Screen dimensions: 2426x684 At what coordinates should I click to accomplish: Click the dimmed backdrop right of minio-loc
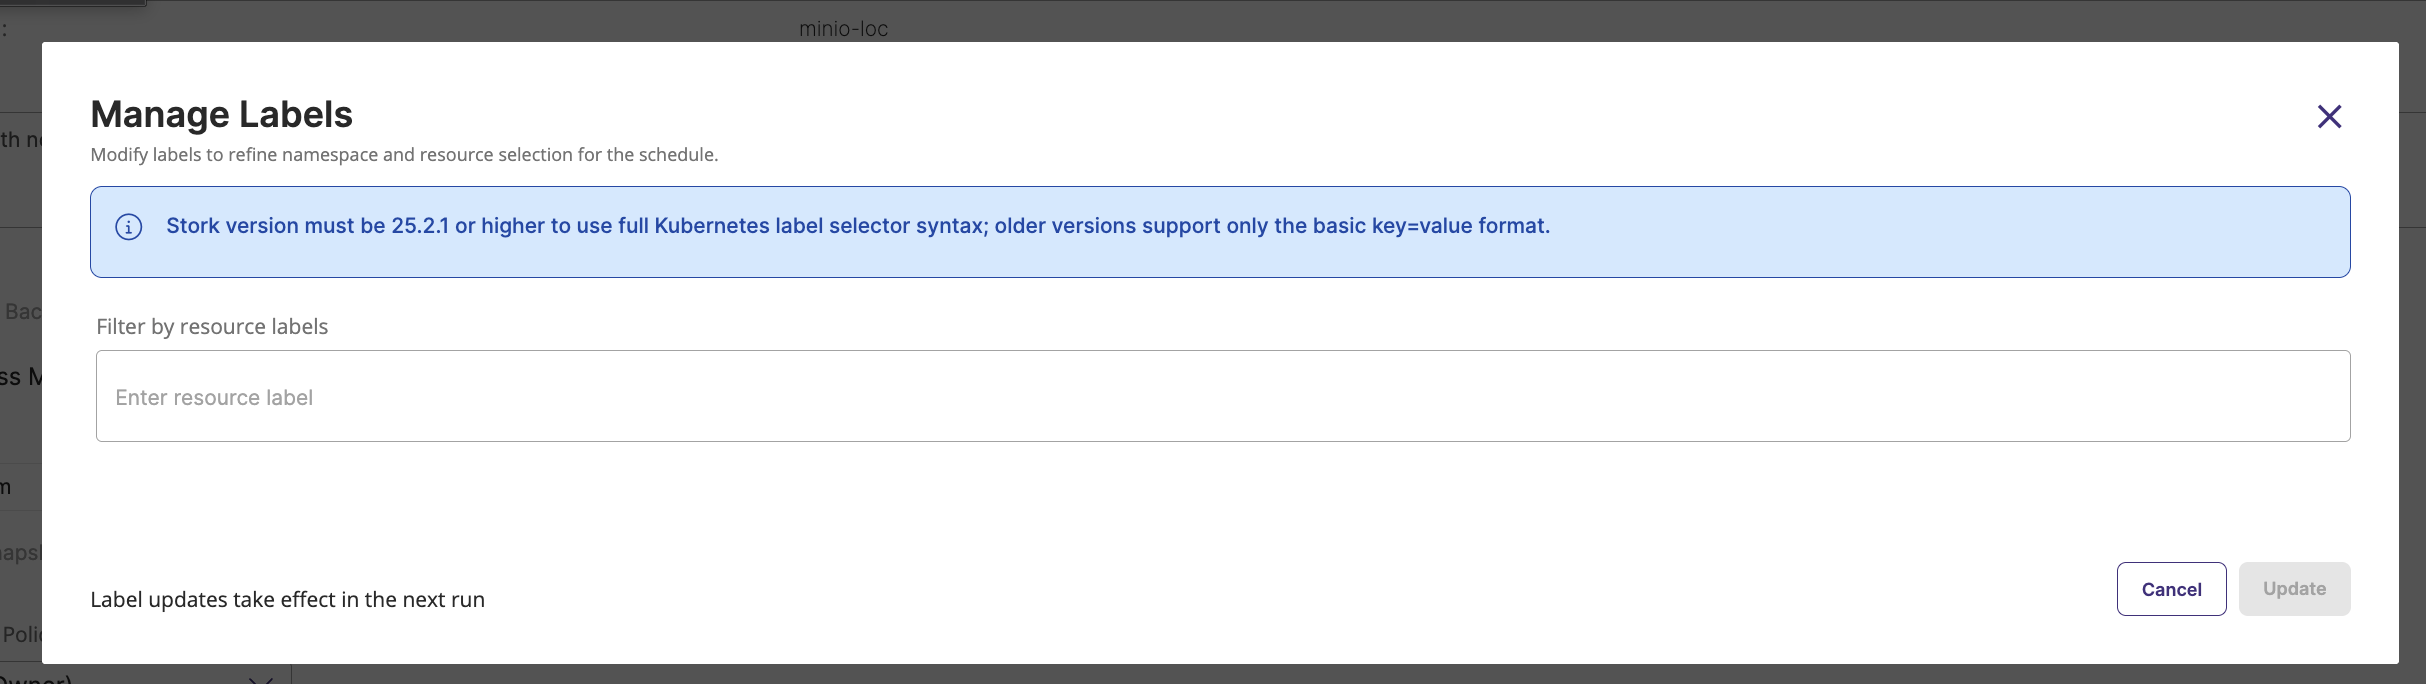(1500, 22)
